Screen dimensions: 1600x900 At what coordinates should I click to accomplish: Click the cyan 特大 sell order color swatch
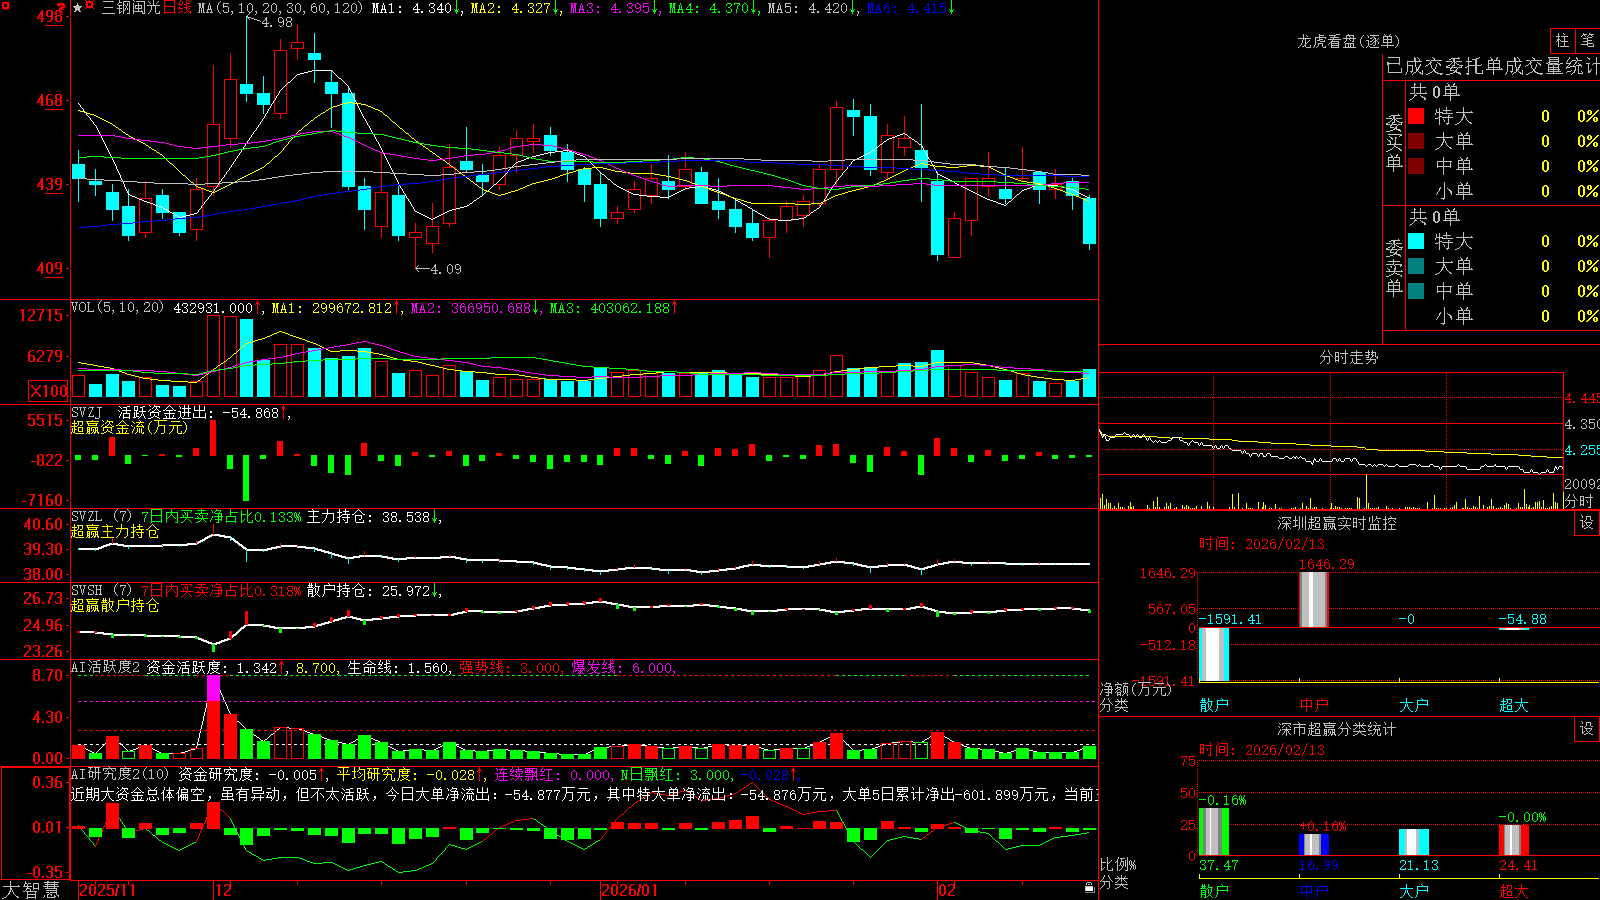click(1416, 241)
